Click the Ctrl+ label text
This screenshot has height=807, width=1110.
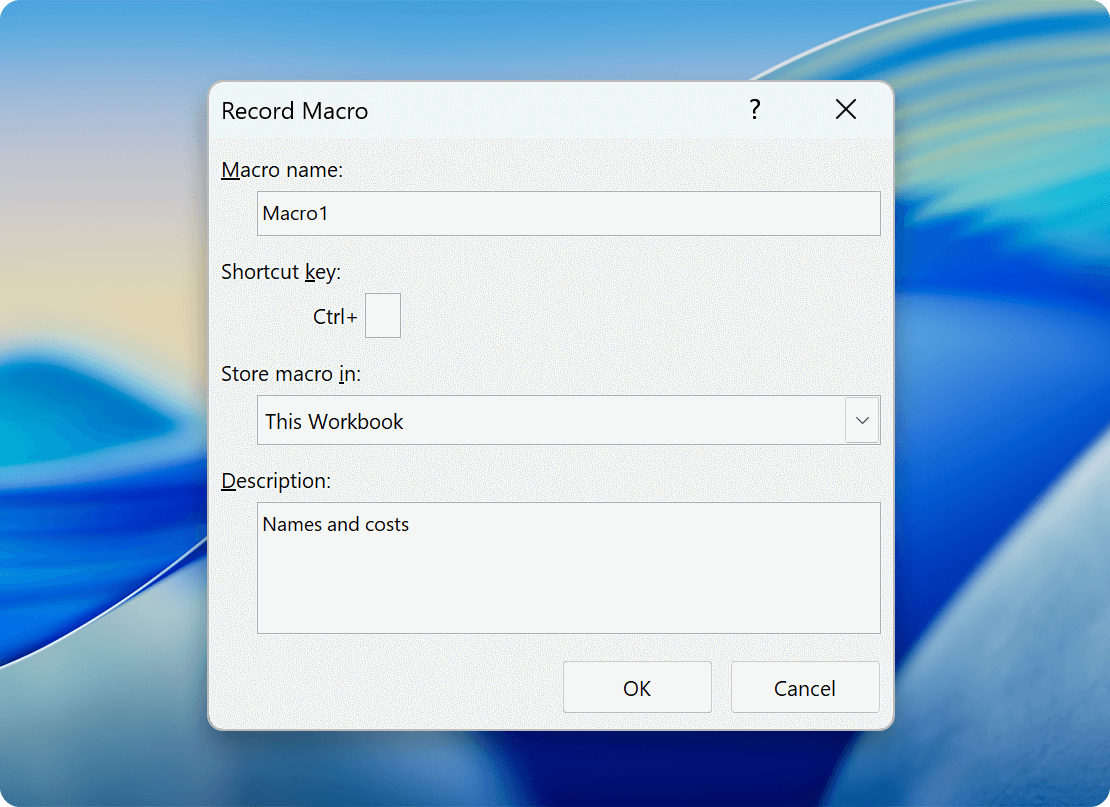[333, 315]
